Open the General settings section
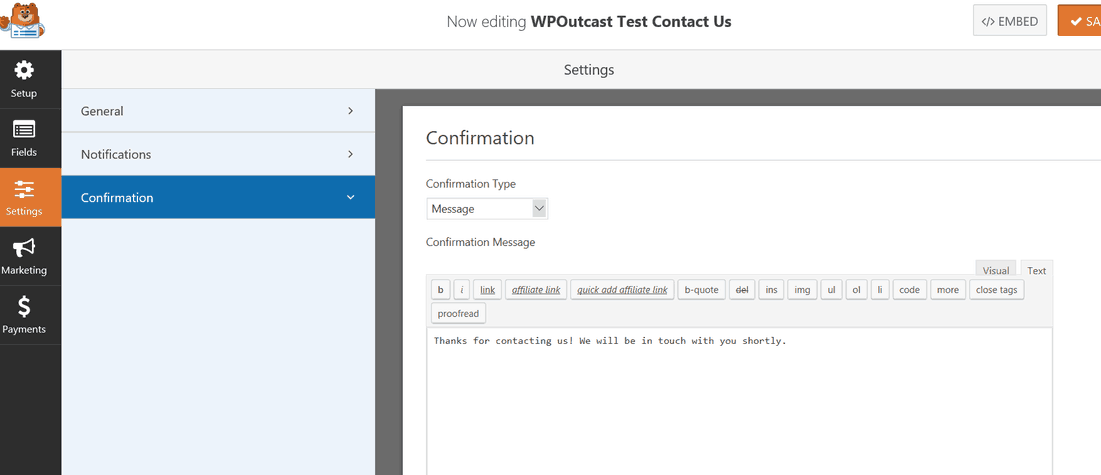This screenshot has height=475, width=1101. 218,111
